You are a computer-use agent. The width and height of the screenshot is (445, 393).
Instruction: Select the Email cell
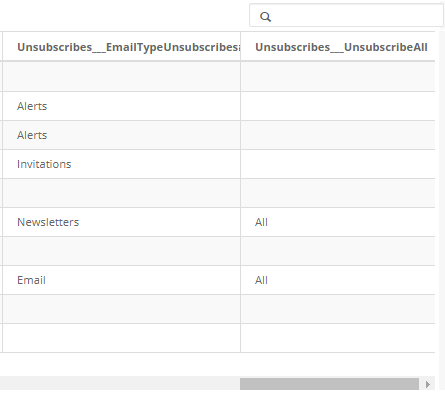(x=121, y=280)
